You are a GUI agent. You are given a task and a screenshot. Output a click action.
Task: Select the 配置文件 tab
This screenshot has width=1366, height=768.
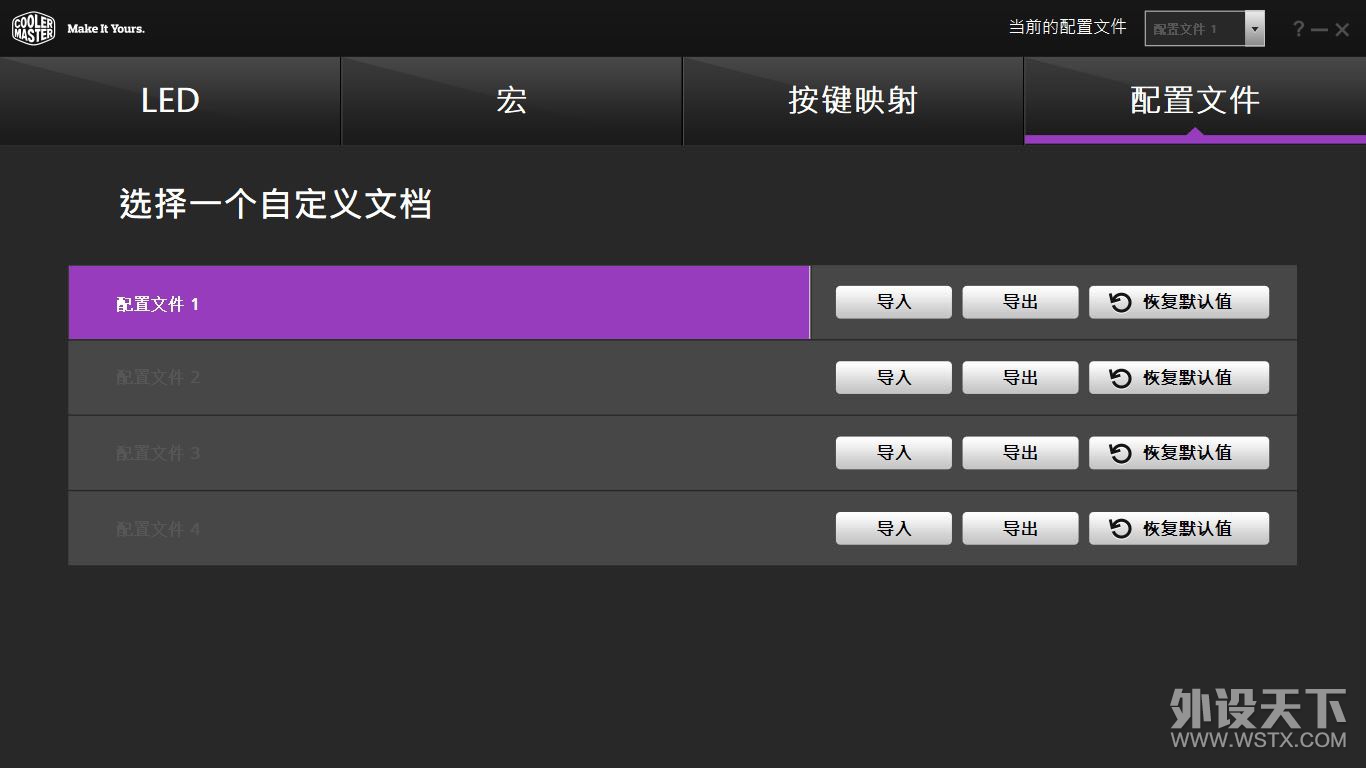[1194, 101]
